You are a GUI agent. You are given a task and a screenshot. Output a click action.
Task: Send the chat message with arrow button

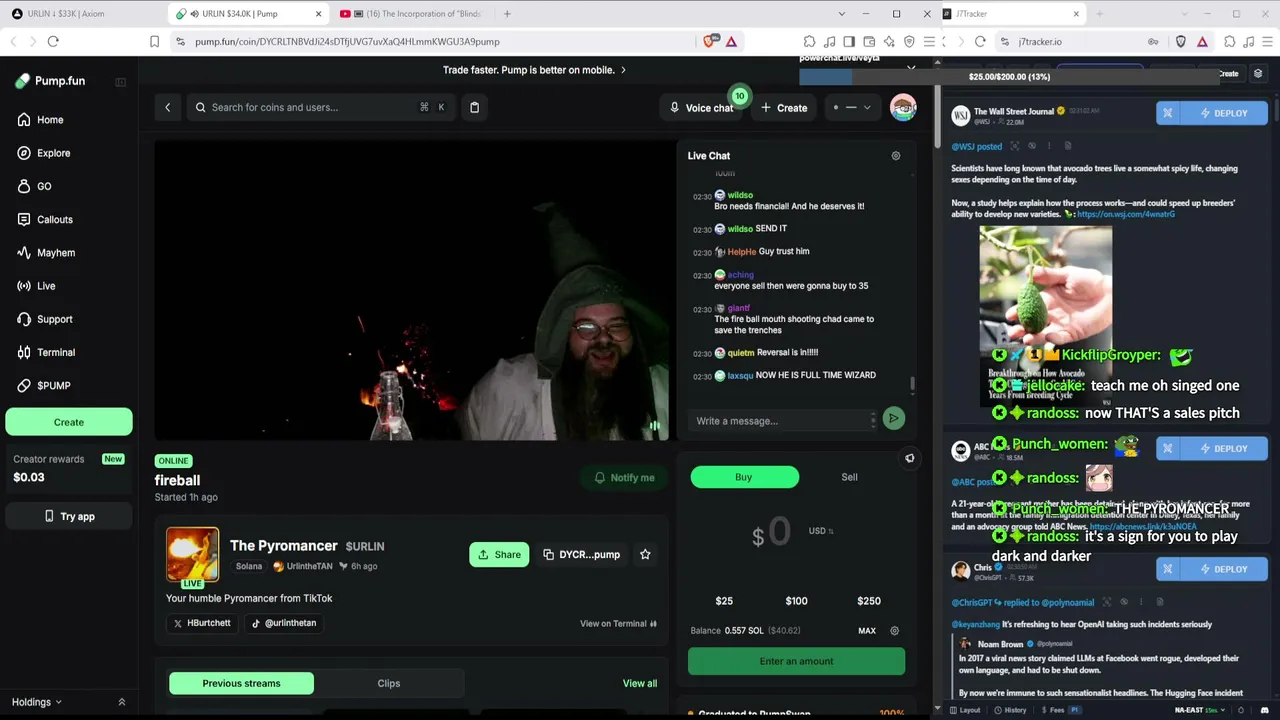[894, 419]
